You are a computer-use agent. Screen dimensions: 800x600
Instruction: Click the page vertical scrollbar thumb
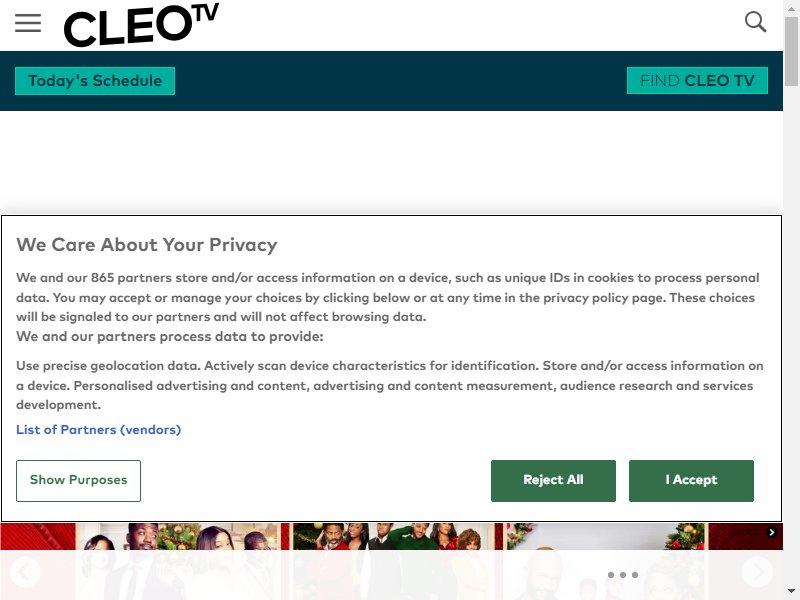pyautogui.click(x=791, y=51)
